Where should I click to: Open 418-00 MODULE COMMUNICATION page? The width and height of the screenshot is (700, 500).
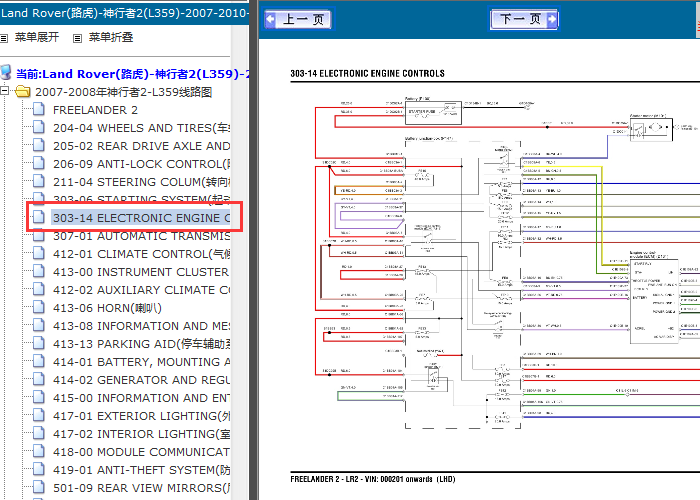click(142, 452)
